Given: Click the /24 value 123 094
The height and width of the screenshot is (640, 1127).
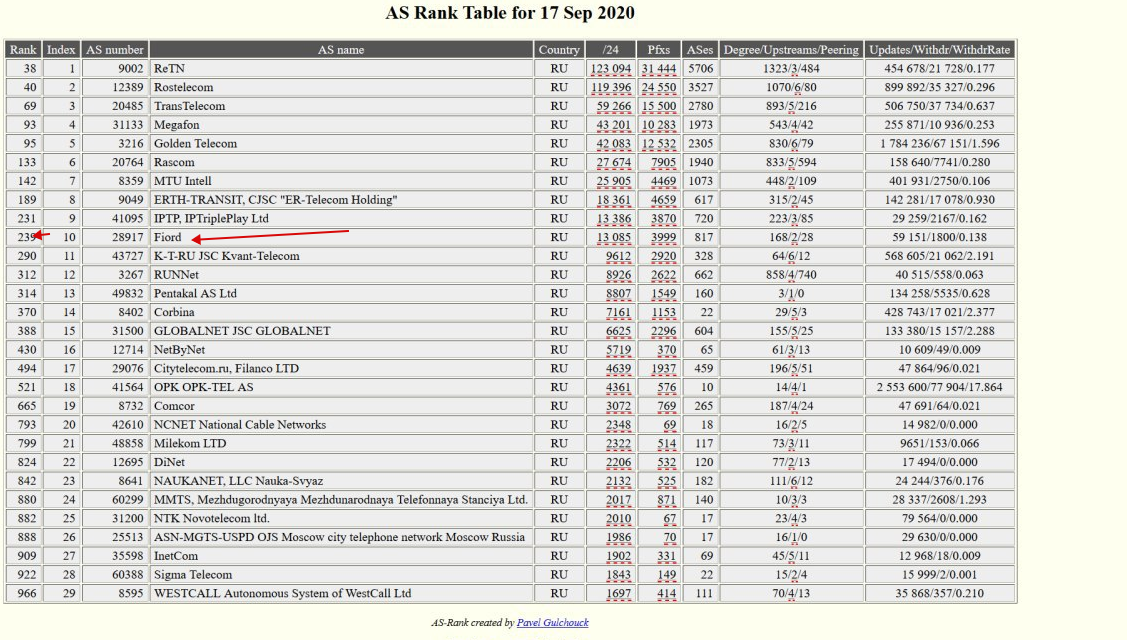Looking at the screenshot, I should 611,69.
